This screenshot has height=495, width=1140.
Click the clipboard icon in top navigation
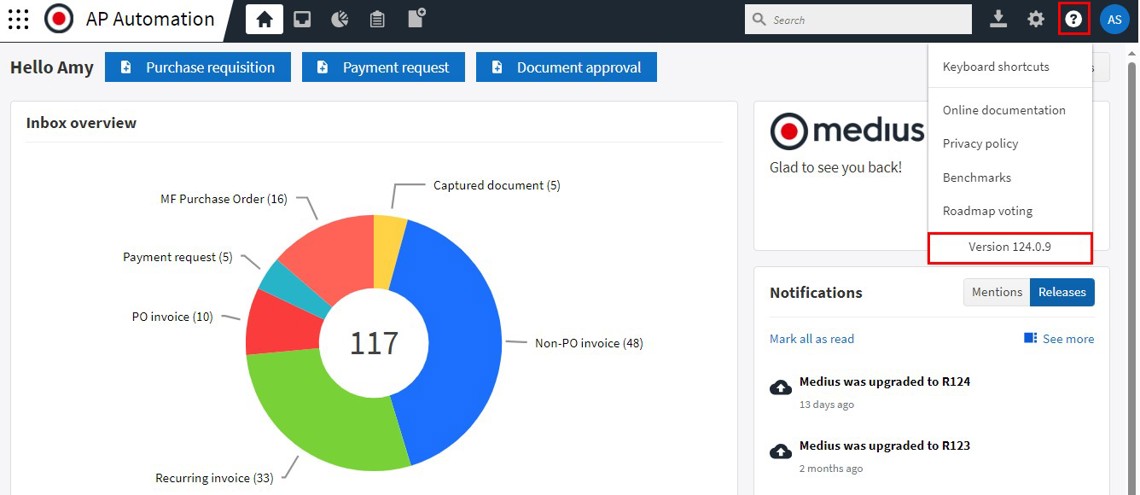pyautogui.click(x=377, y=19)
